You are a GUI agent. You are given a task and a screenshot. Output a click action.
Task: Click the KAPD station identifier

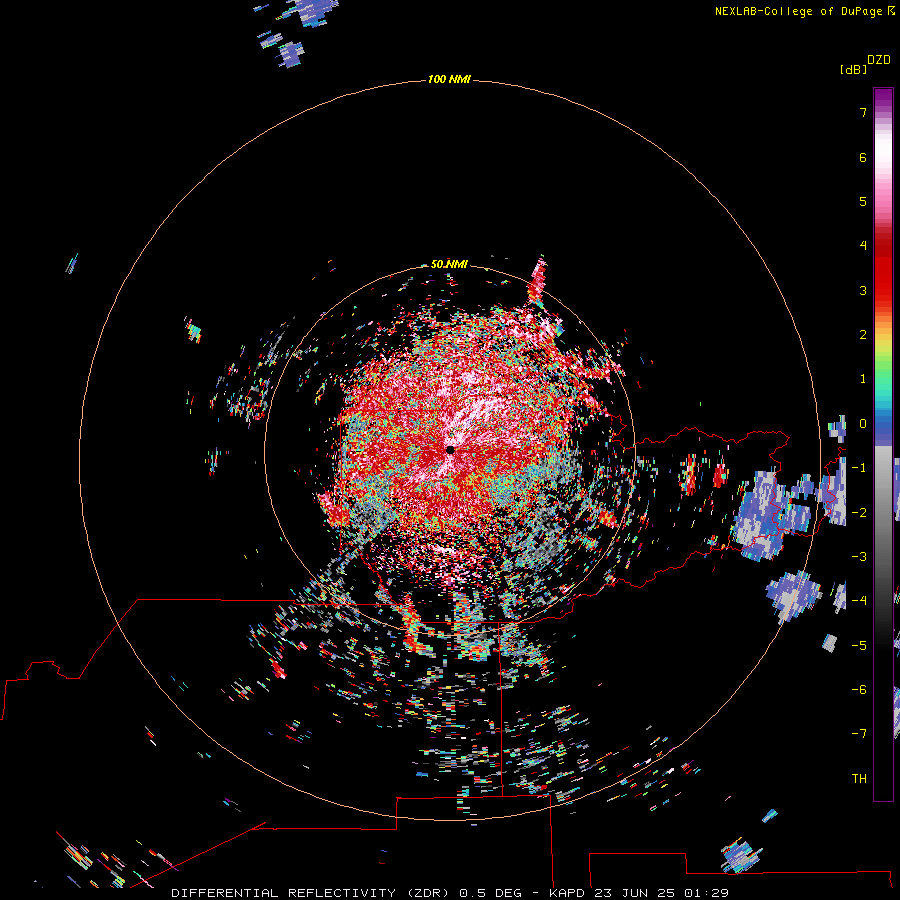(x=567, y=893)
